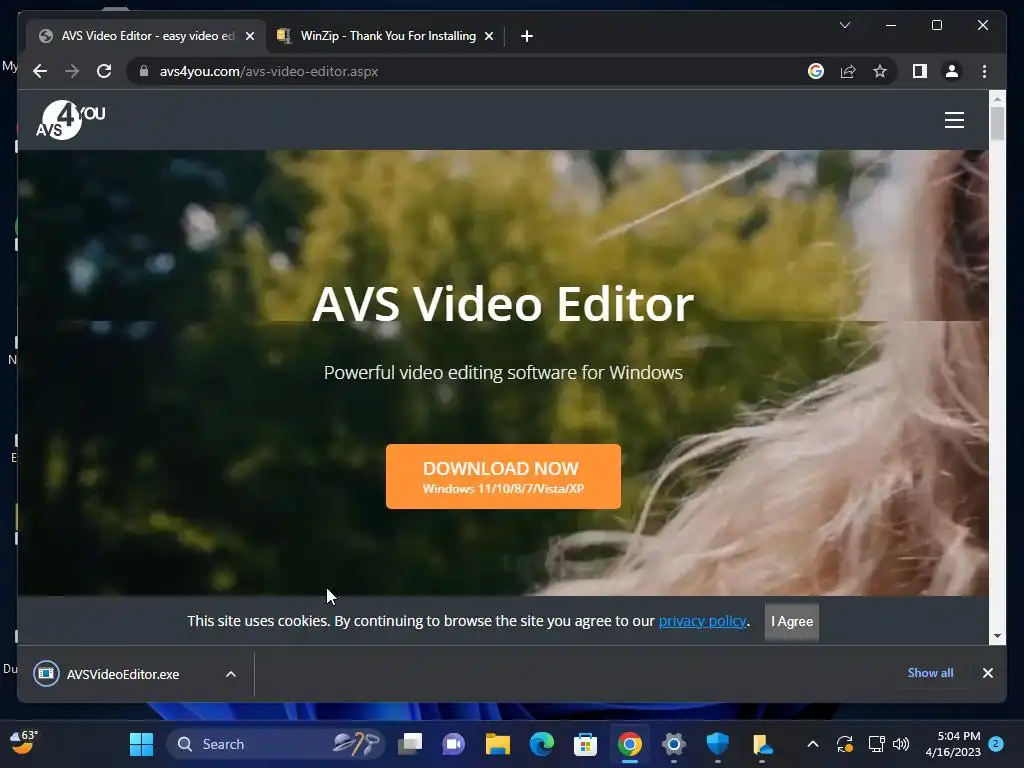Open the Teams Chat taskbar icon
The width and height of the screenshot is (1024, 768).
pos(454,744)
